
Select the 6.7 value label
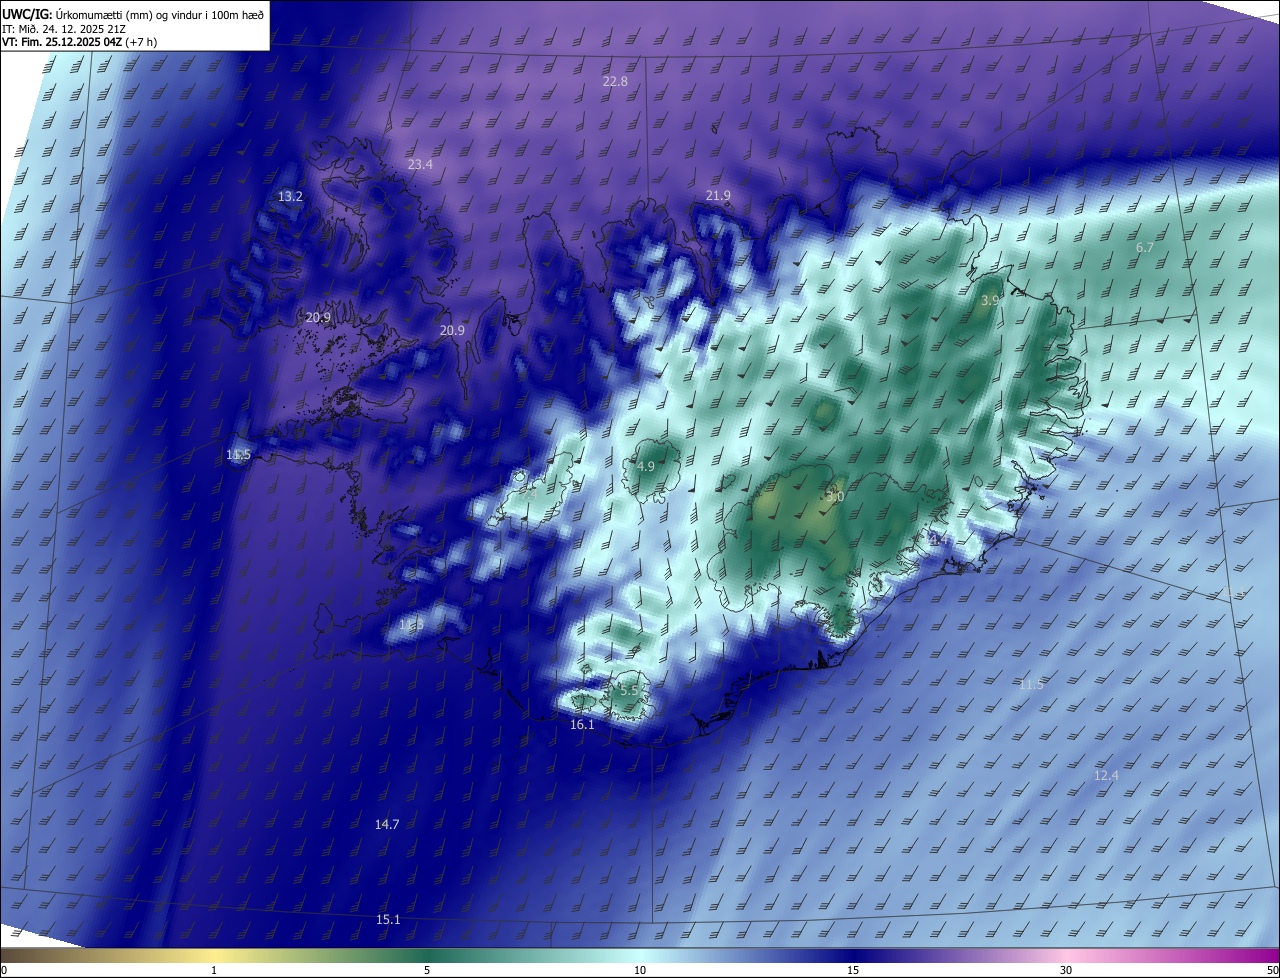point(1145,247)
